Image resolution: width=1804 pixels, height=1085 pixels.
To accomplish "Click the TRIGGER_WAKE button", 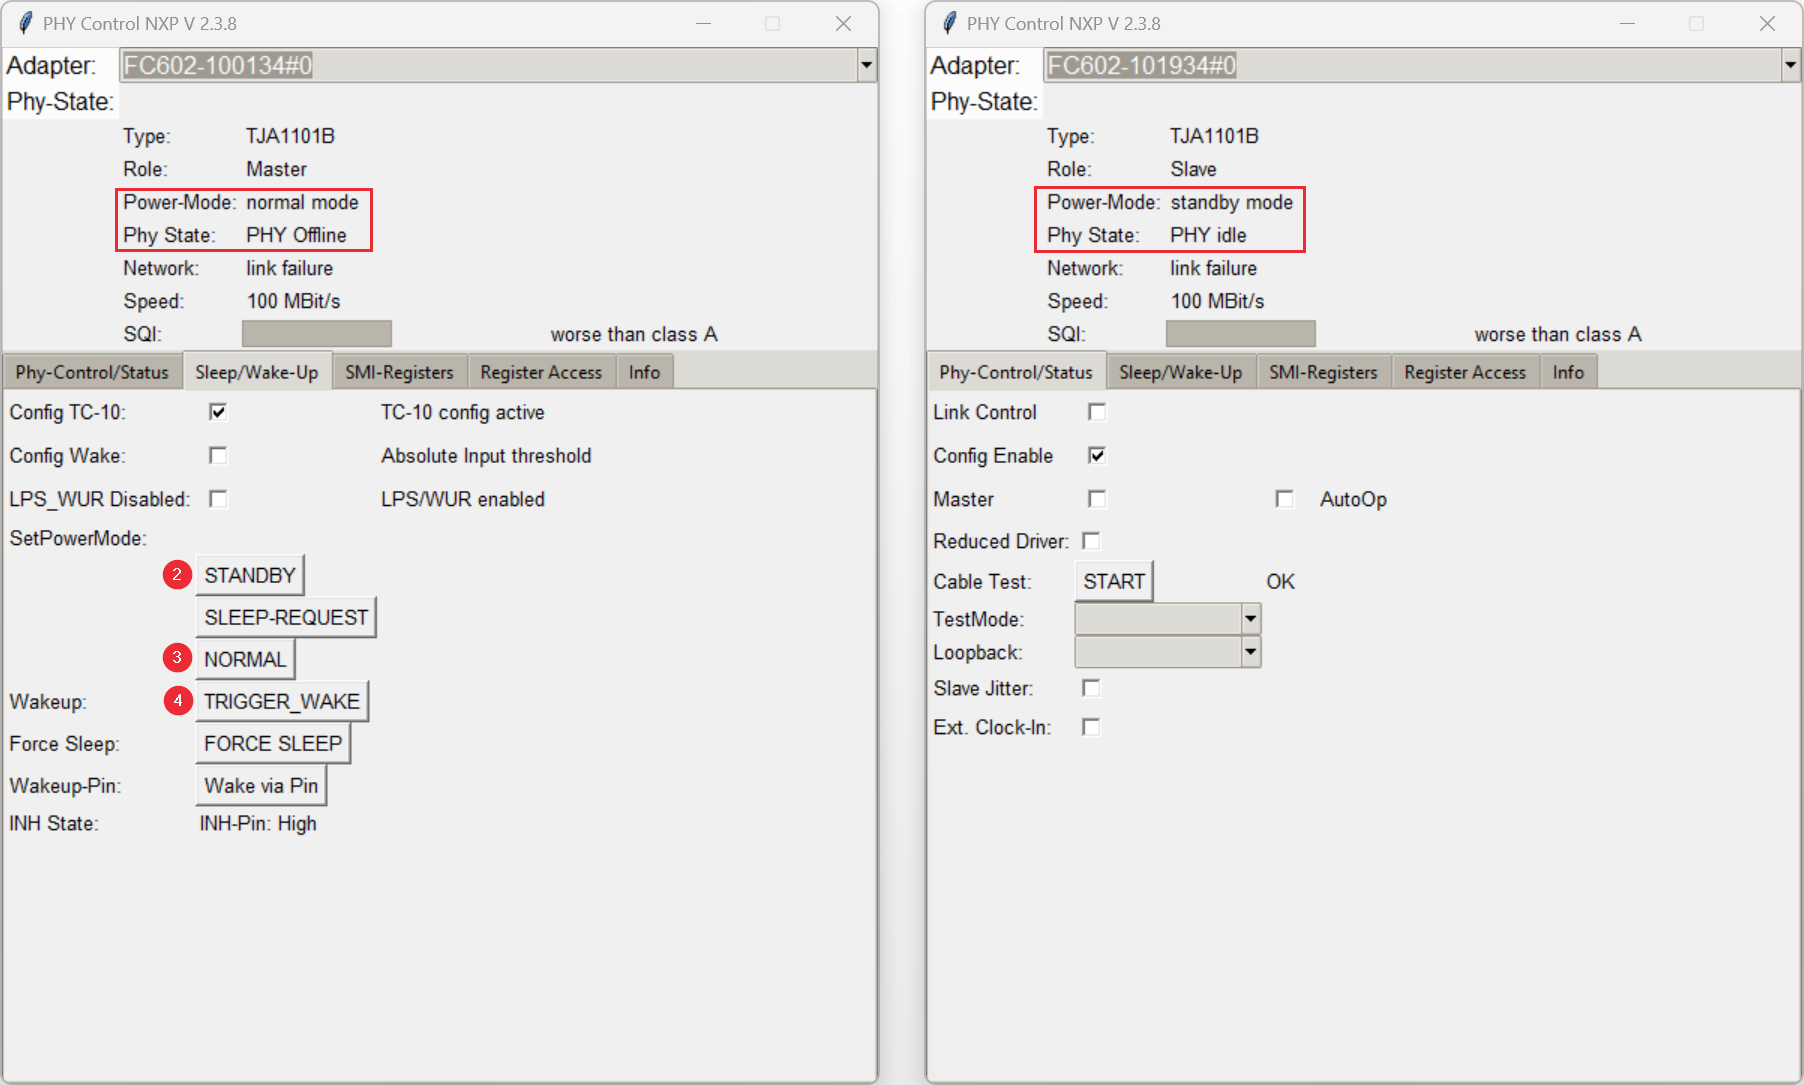I will point(281,701).
